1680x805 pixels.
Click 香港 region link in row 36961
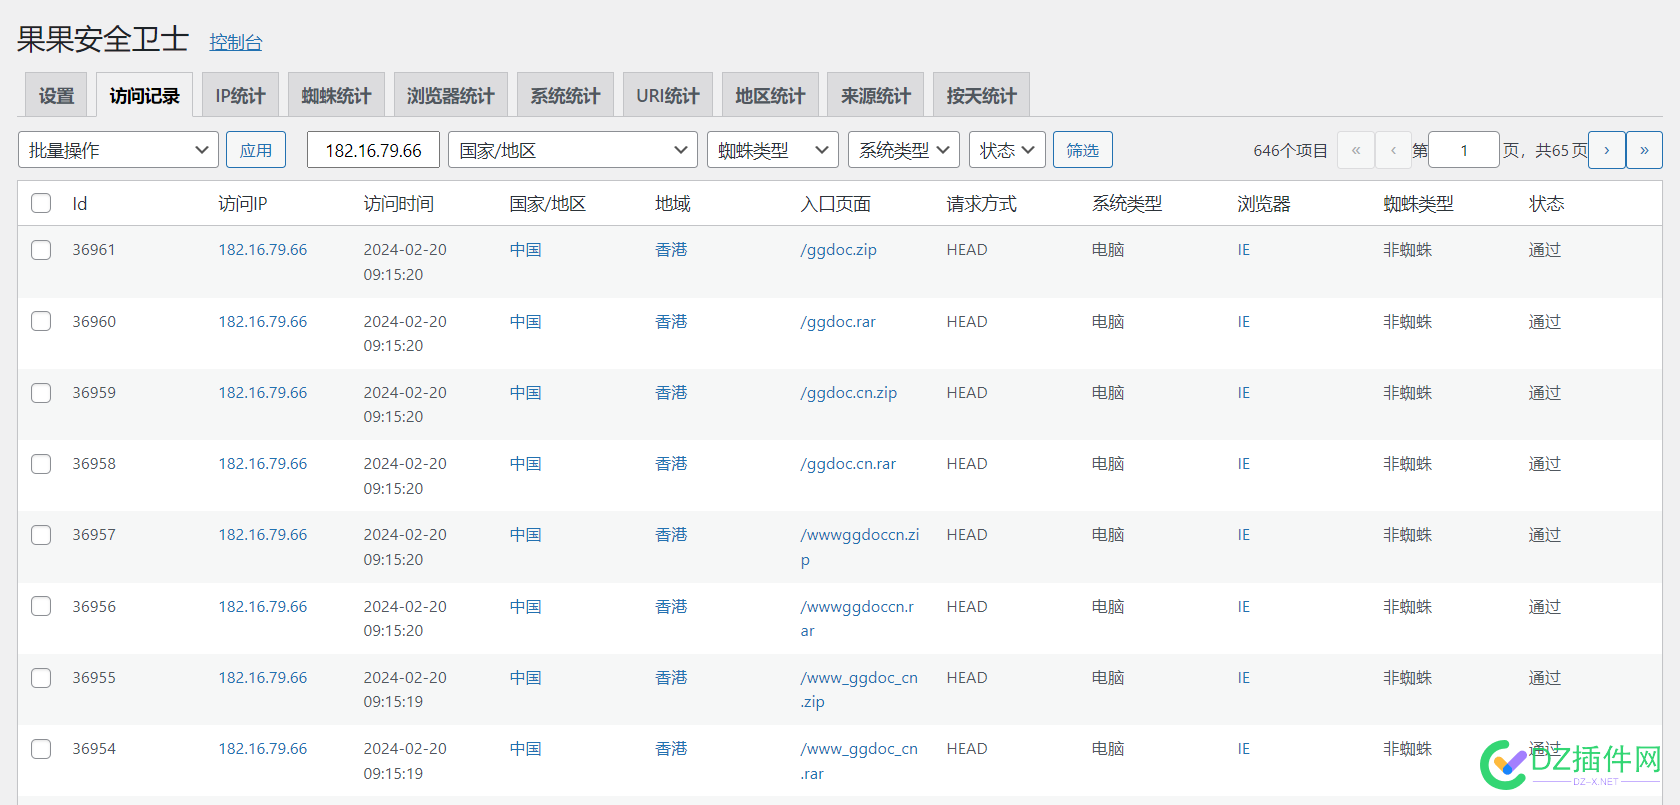coord(671,250)
